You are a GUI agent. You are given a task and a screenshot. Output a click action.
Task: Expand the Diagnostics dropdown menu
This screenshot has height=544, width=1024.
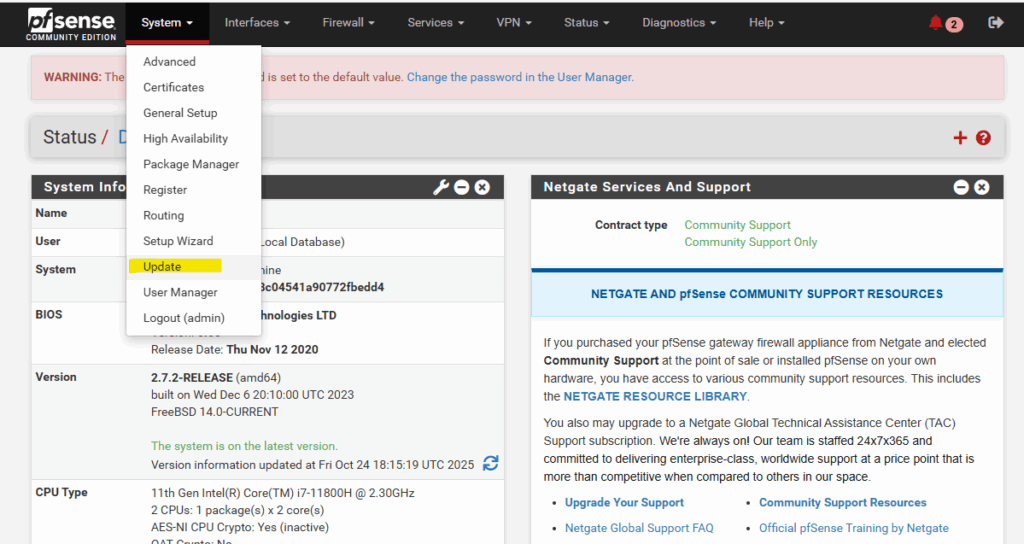(680, 23)
